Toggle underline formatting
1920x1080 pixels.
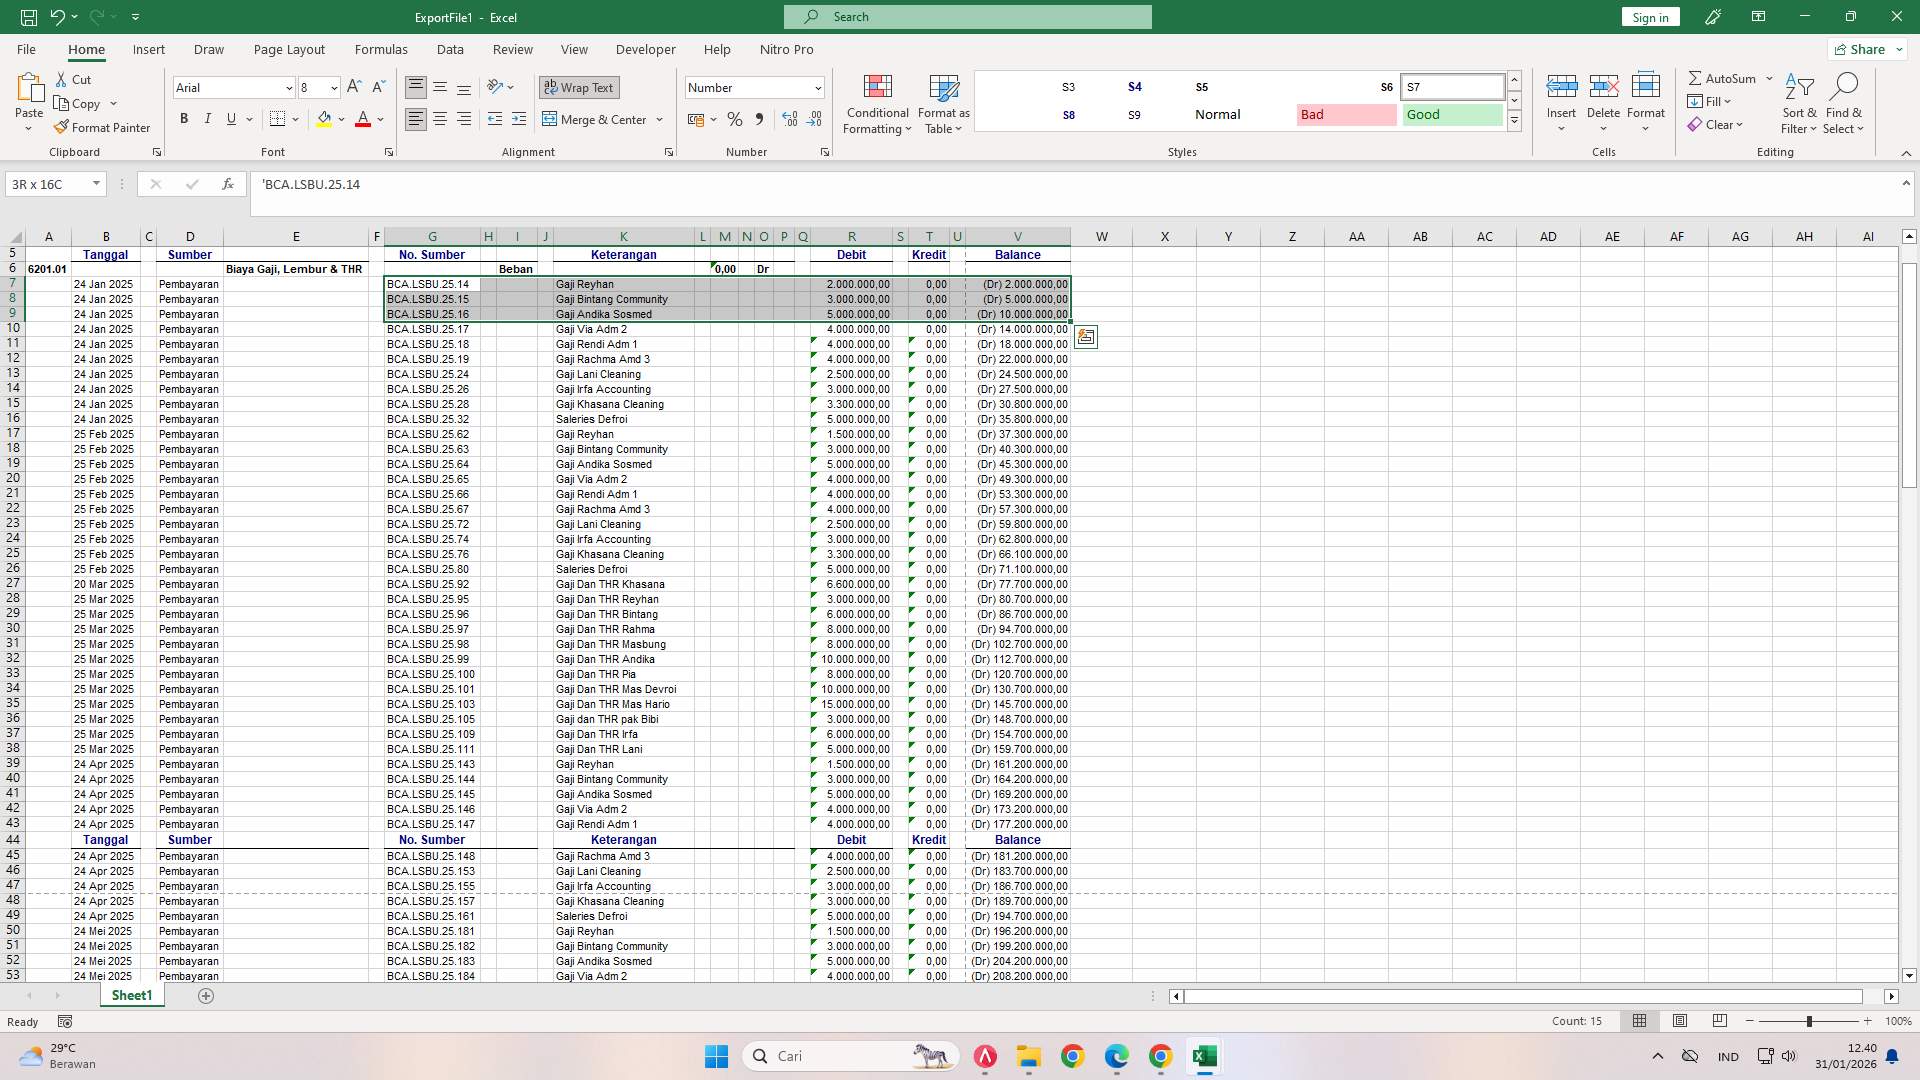coord(230,118)
